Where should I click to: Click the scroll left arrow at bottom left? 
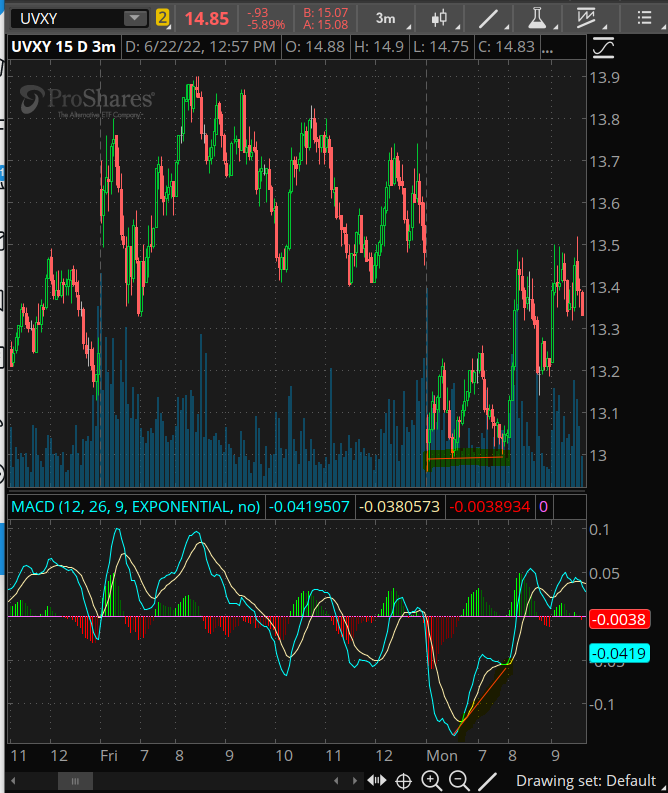click(x=13, y=781)
